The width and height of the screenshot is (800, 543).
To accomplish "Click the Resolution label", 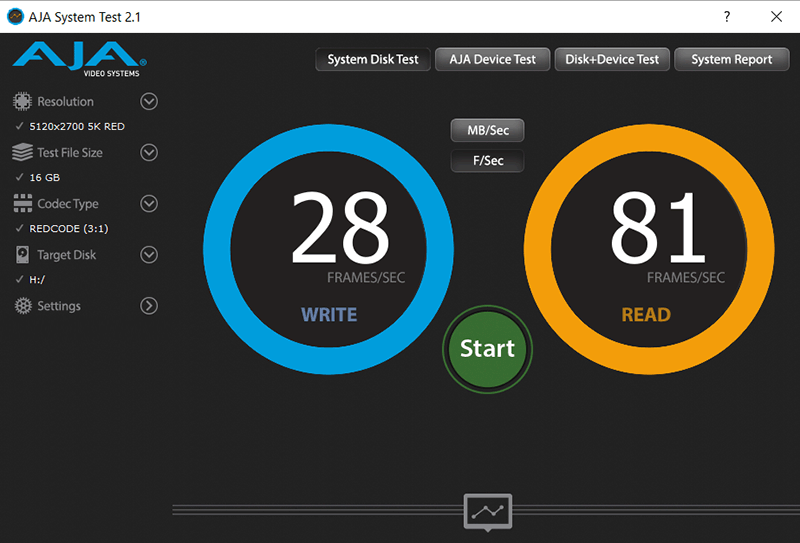I will [65, 102].
